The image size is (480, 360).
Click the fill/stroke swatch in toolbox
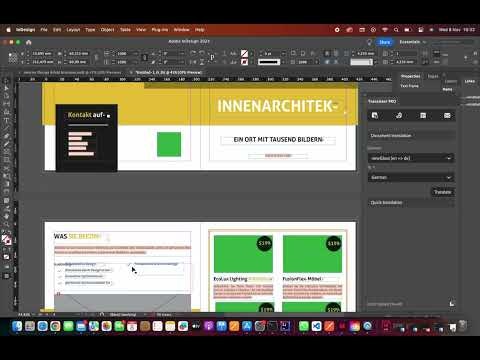click(6, 240)
